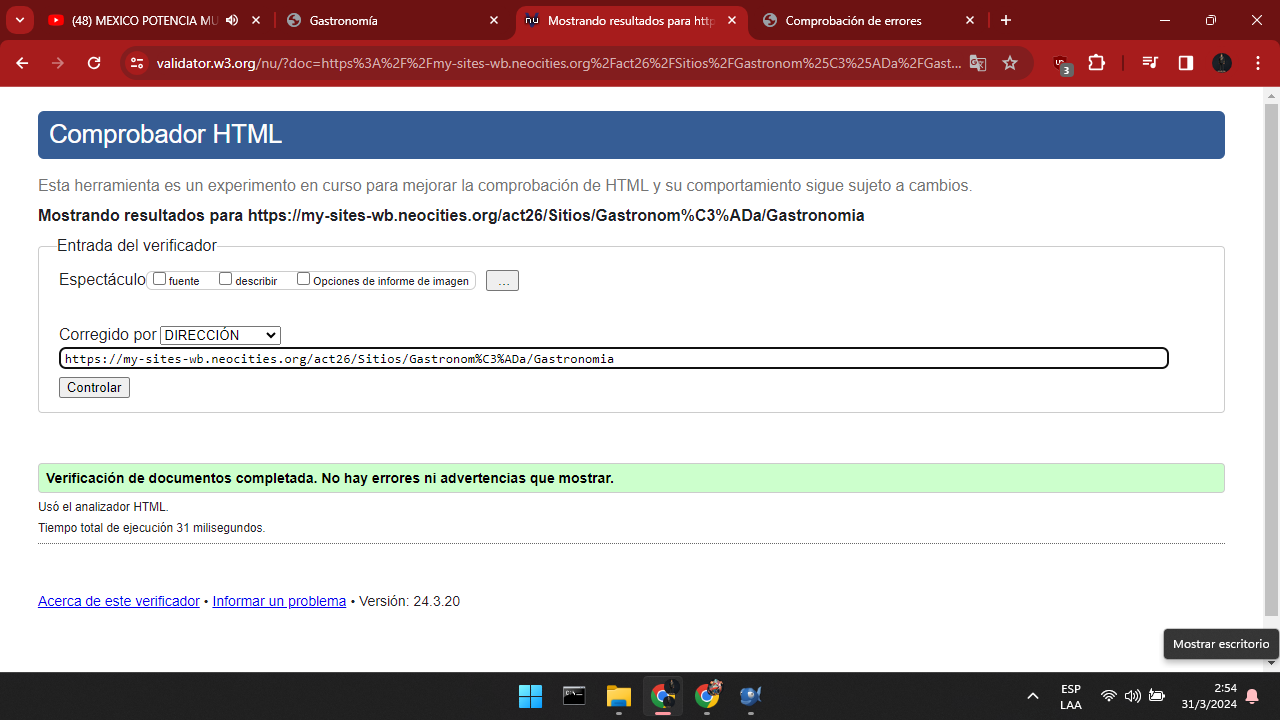Toggle the browser side panel
Viewport: 1280px width, 720px height.
[x=1186, y=63]
